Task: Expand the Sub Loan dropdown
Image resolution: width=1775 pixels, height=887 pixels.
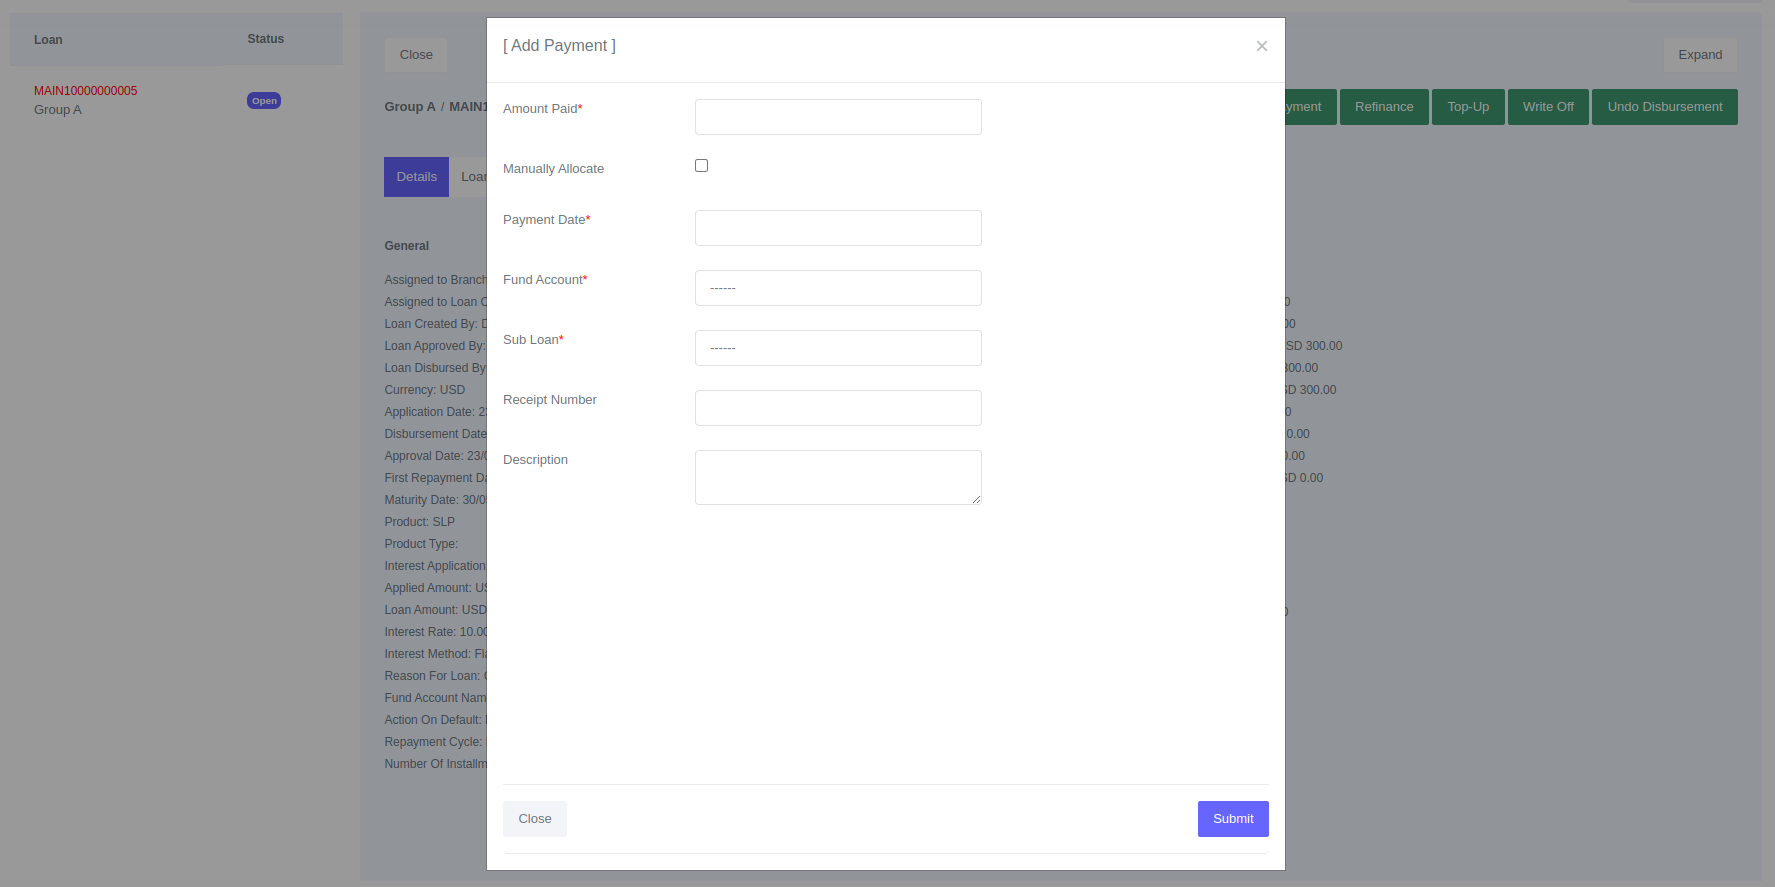Action: [x=837, y=348]
